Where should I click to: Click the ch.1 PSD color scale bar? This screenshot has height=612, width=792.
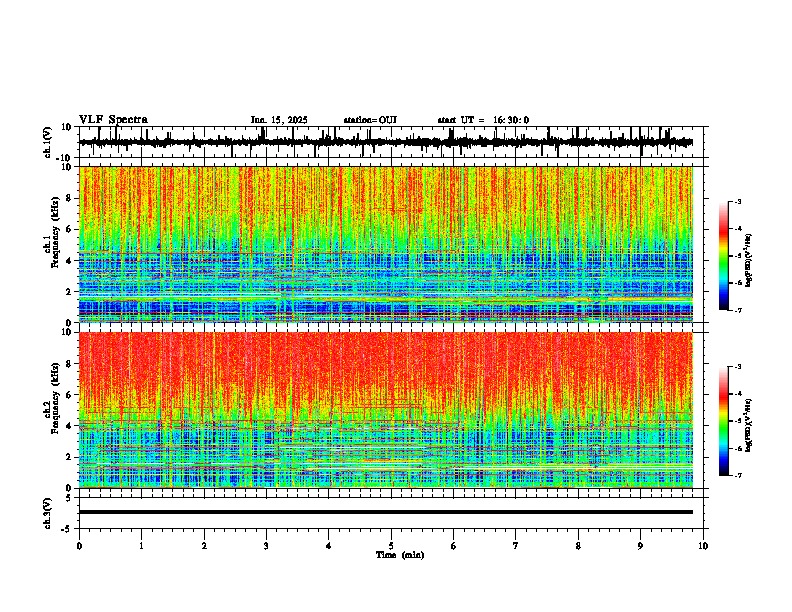click(723, 256)
